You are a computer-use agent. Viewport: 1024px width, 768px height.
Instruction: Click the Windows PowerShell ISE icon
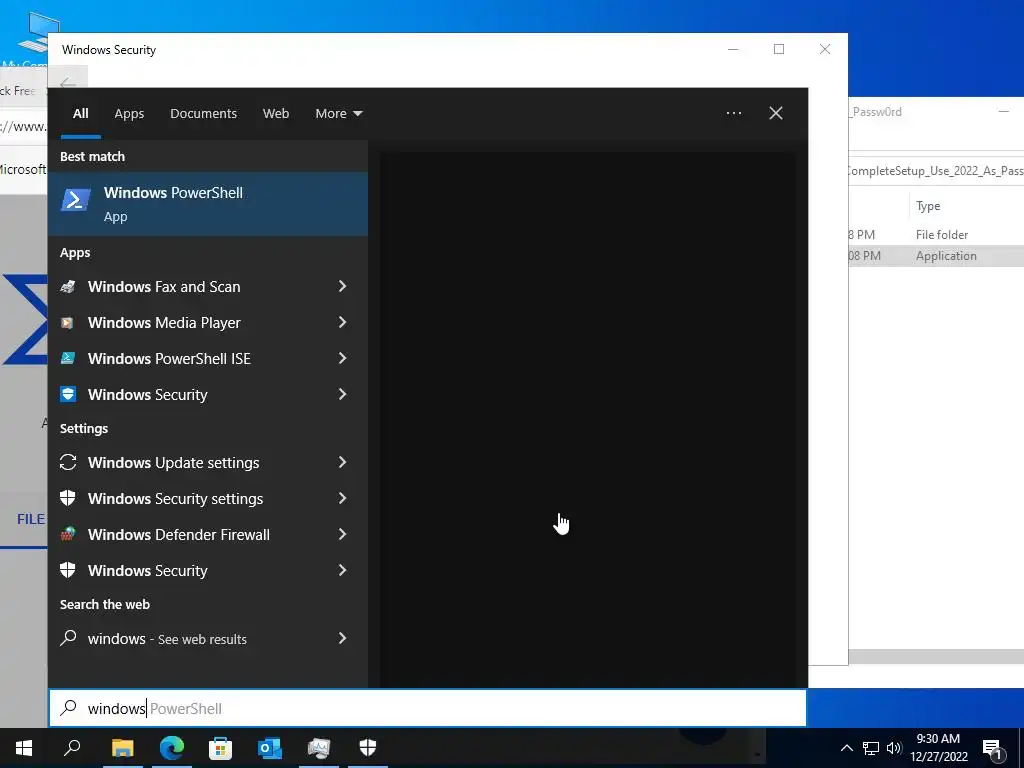click(x=68, y=359)
